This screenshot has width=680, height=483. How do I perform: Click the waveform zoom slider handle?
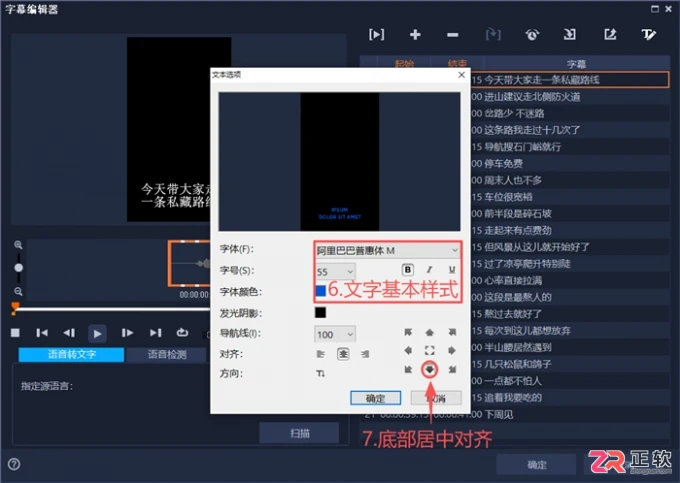(x=19, y=268)
